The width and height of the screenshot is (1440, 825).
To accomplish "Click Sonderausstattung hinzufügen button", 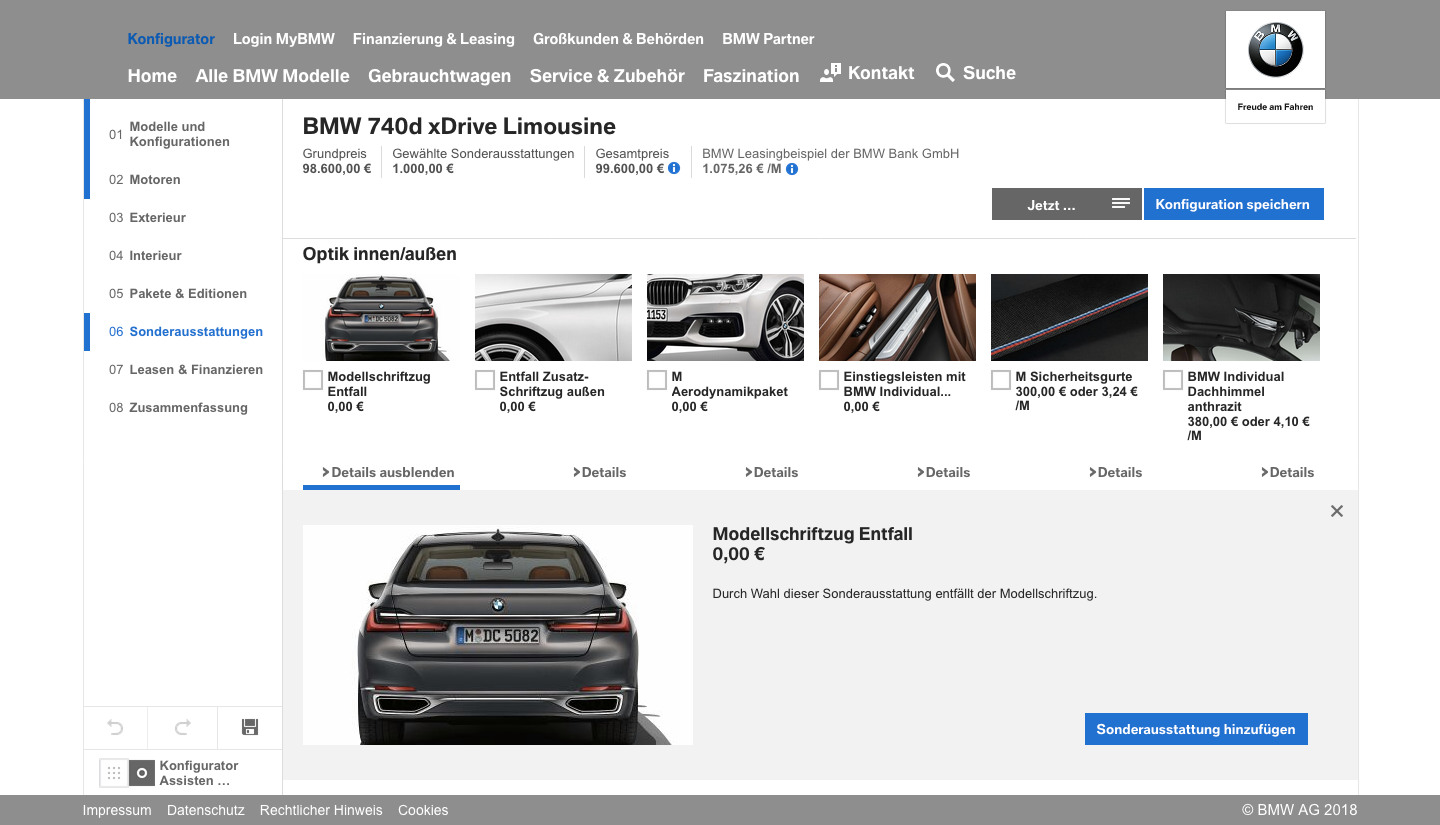I will [1195, 729].
